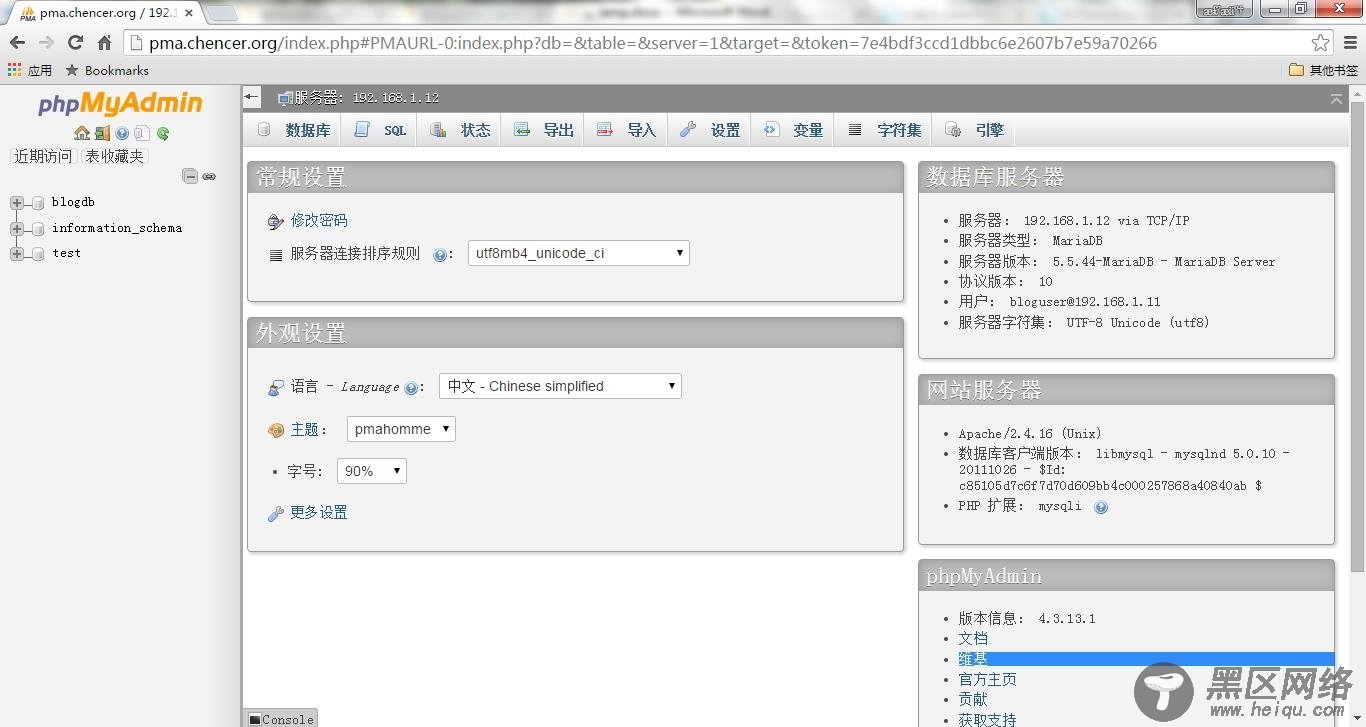Click the phpMyAdmin home icon
The image size is (1366, 727).
point(82,133)
